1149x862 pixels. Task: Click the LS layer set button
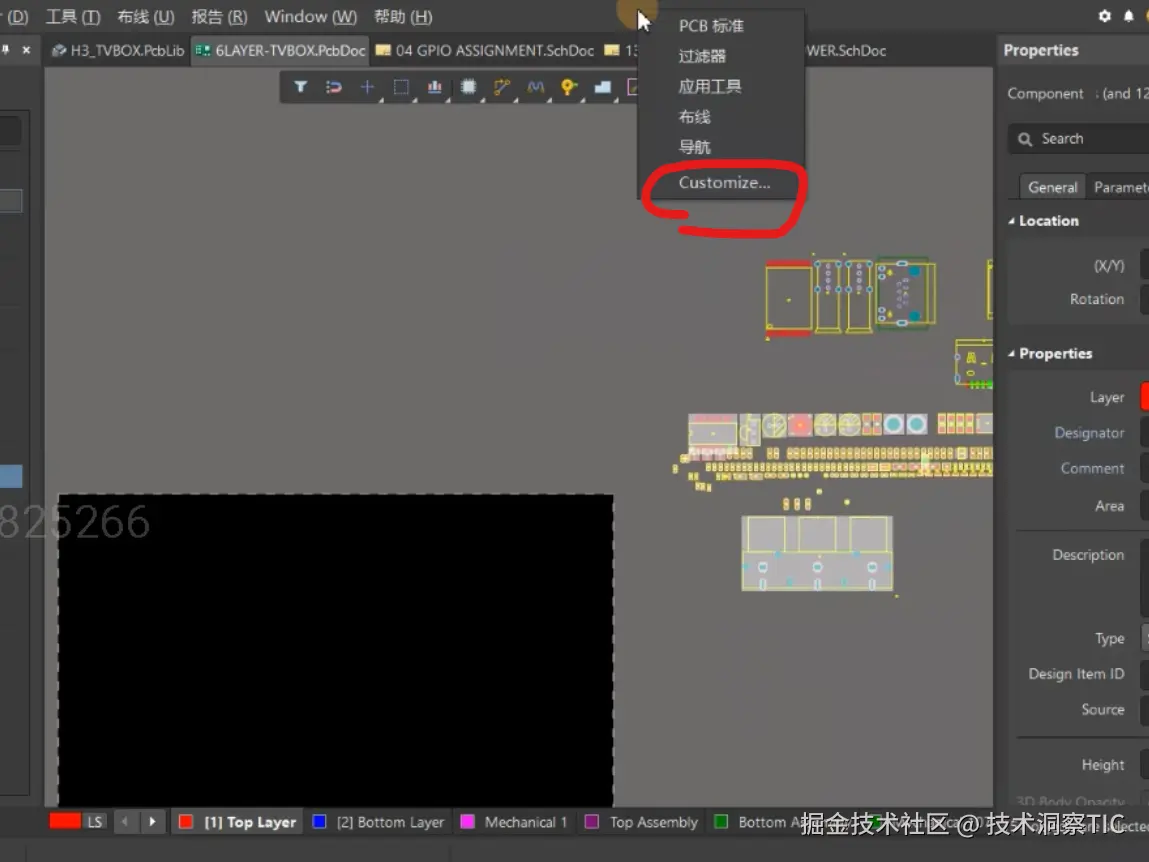[x=95, y=822]
